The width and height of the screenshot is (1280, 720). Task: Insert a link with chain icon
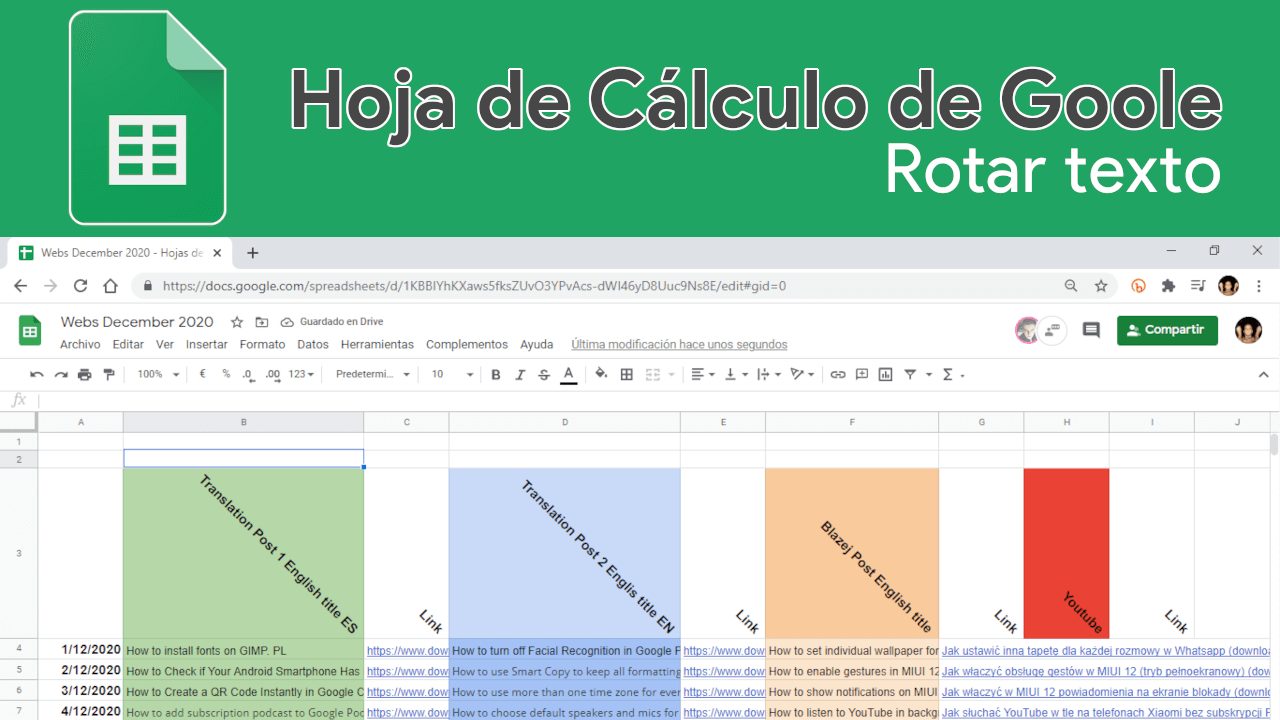(838, 374)
